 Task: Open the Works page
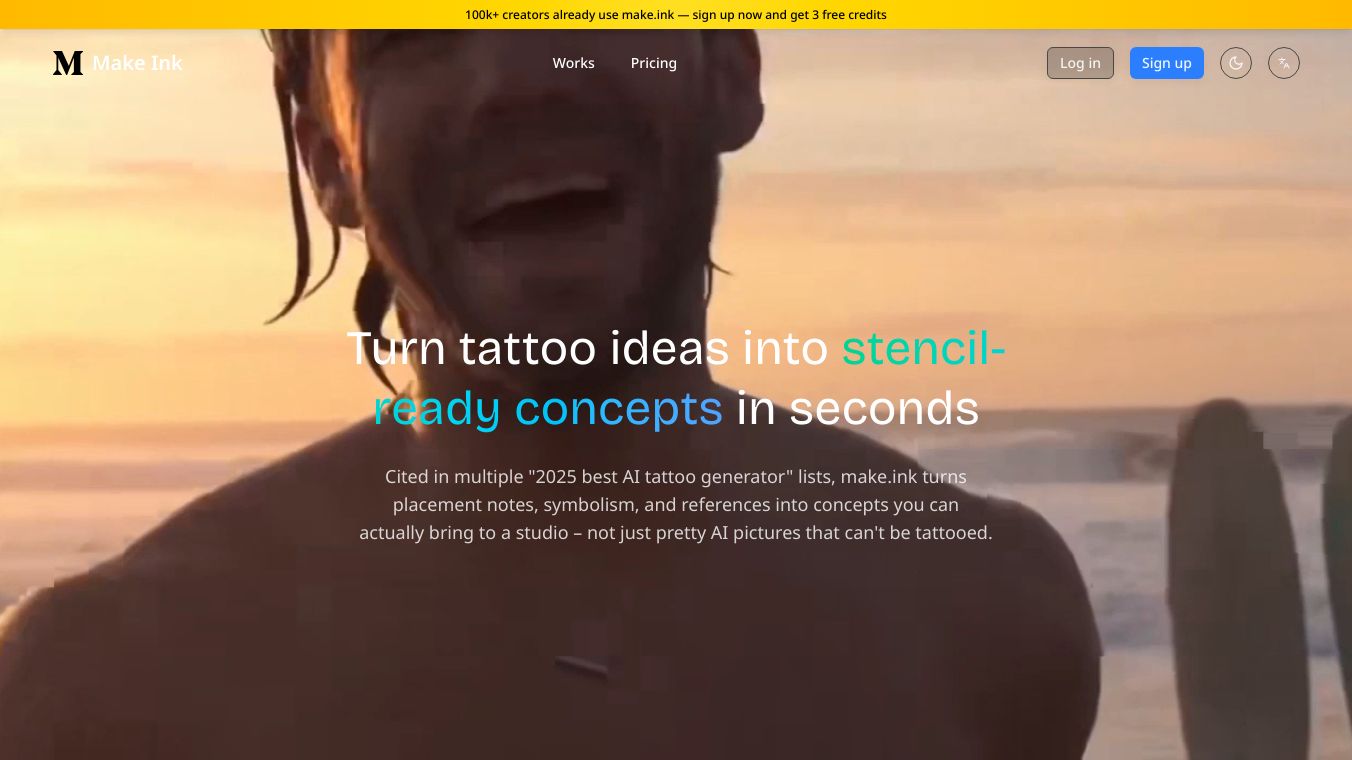tap(573, 63)
